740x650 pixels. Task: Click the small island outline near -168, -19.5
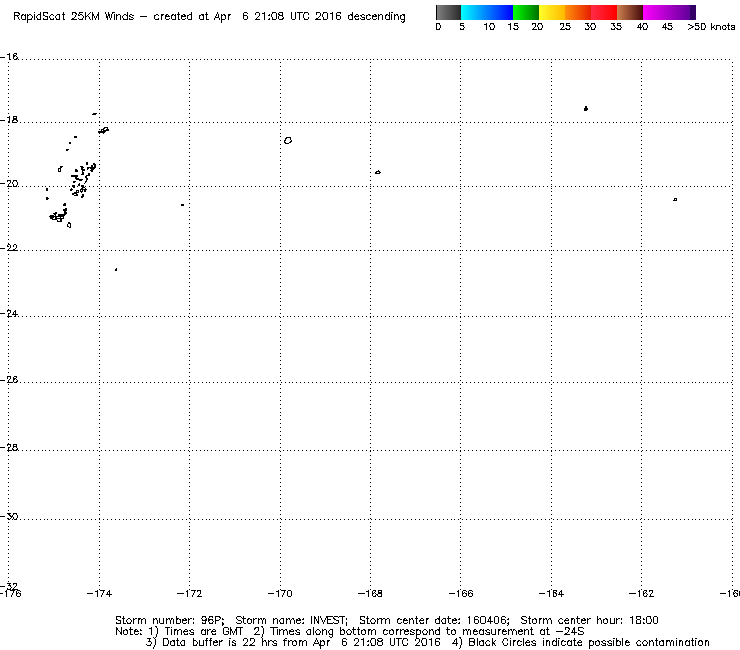pyautogui.click(x=378, y=172)
